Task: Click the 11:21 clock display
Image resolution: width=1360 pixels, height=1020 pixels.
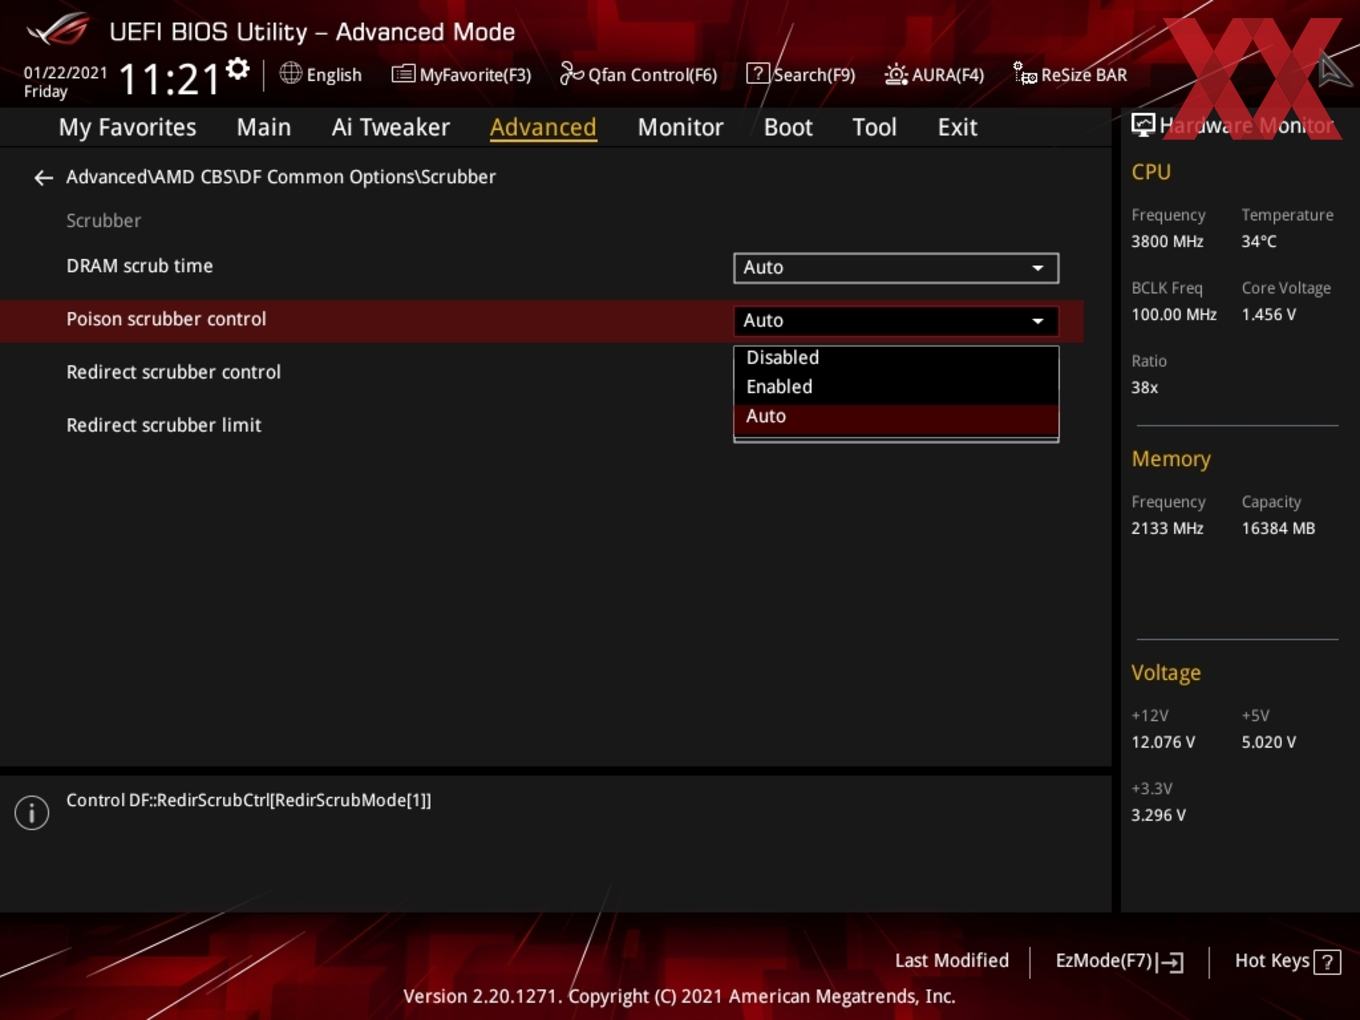Action: [x=169, y=79]
